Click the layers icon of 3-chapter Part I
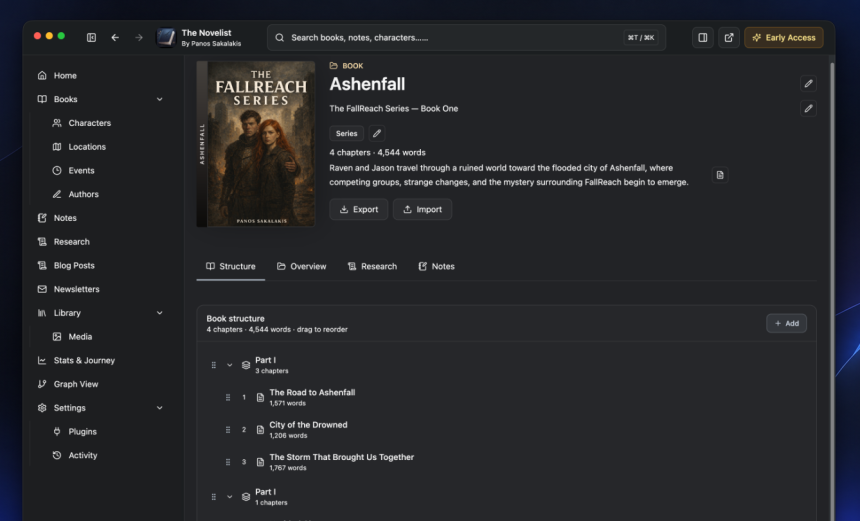 pyautogui.click(x=246, y=365)
